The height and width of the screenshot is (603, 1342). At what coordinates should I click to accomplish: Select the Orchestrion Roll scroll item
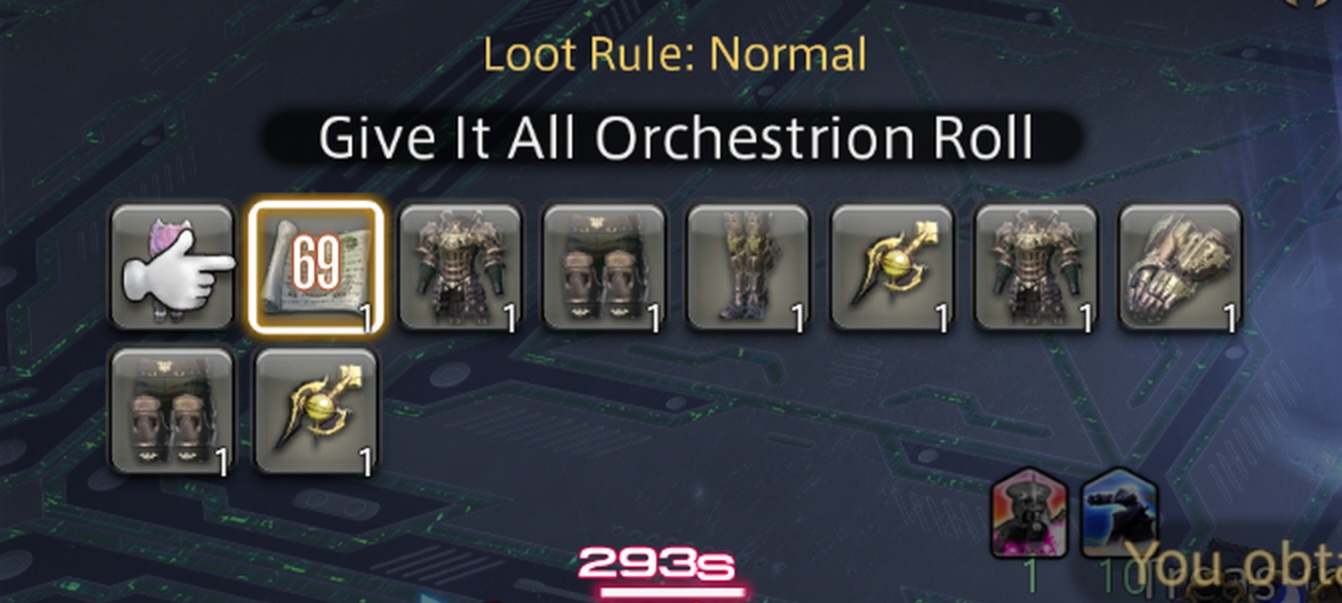tap(315, 266)
